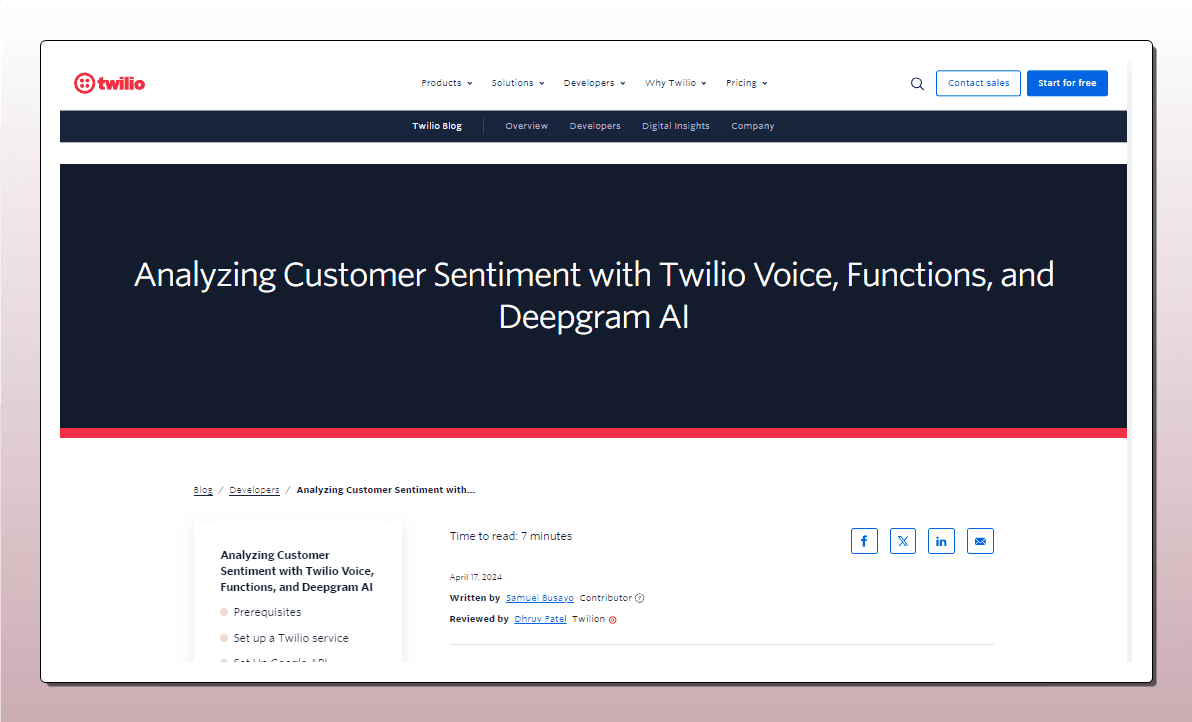Open the Developers dropdown in top navigation
This screenshot has height=722, width=1192.
(x=594, y=83)
